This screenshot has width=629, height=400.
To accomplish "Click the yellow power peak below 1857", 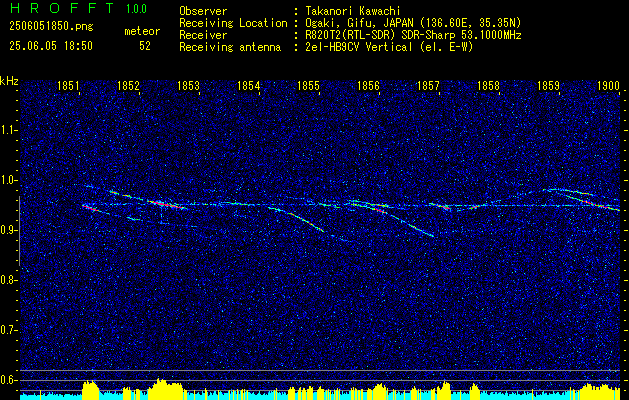I will tap(444, 388).
